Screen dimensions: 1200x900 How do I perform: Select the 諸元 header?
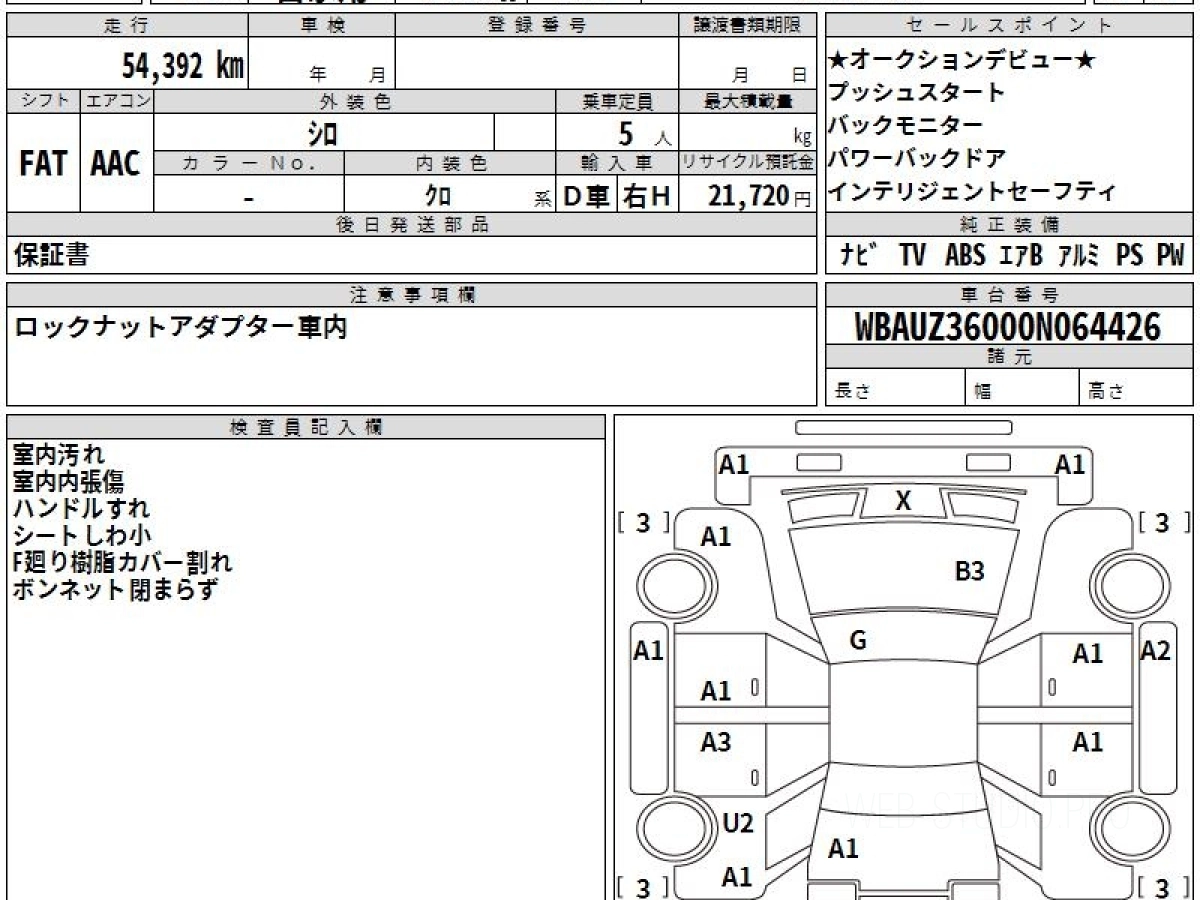tap(1009, 357)
